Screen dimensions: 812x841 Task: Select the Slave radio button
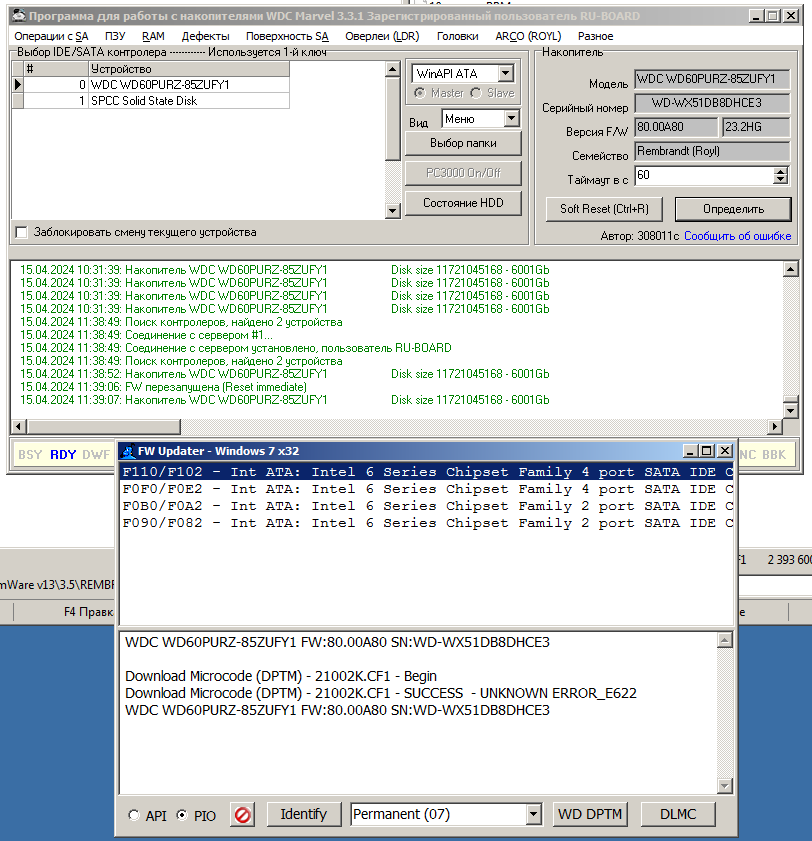[476, 93]
